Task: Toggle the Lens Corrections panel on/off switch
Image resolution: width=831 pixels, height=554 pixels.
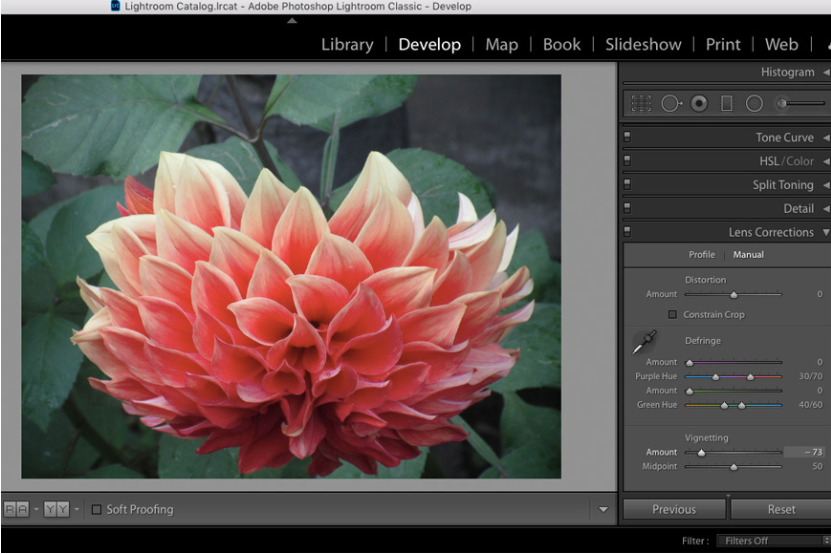Action: pyautogui.click(x=627, y=231)
